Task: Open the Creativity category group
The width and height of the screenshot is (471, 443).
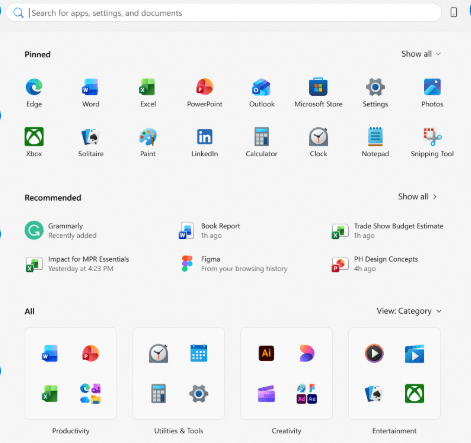Action: click(x=286, y=373)
